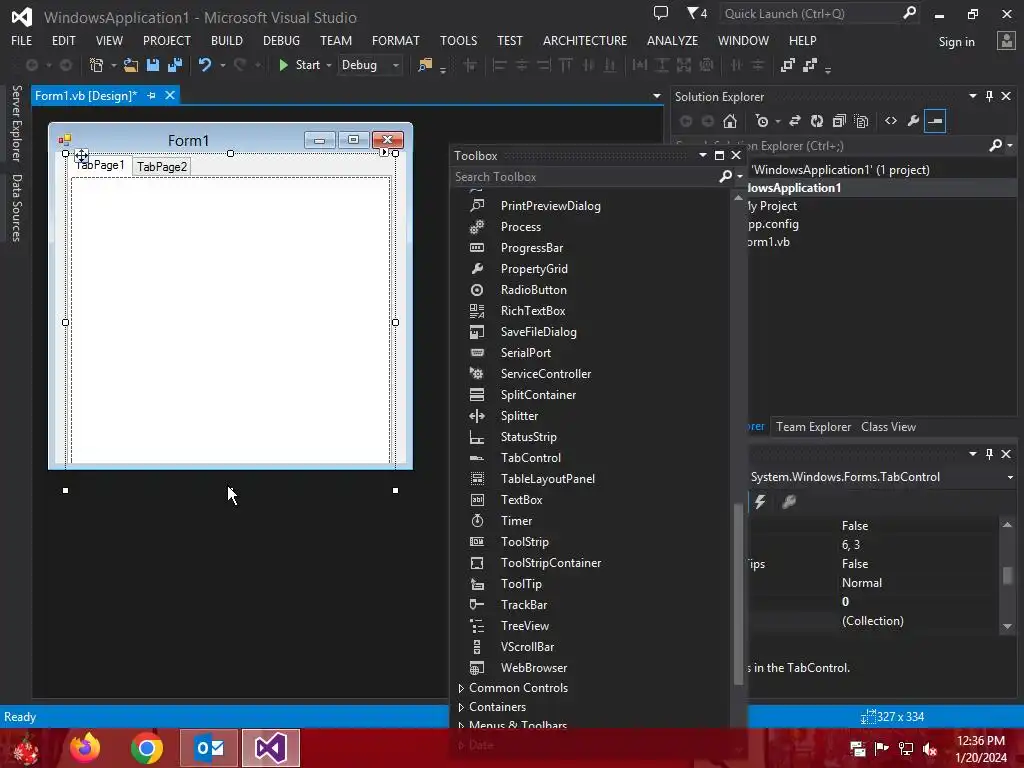
Task: Toggle Preview Selected Items in Solution Explorer
Action: click(935, 121)
